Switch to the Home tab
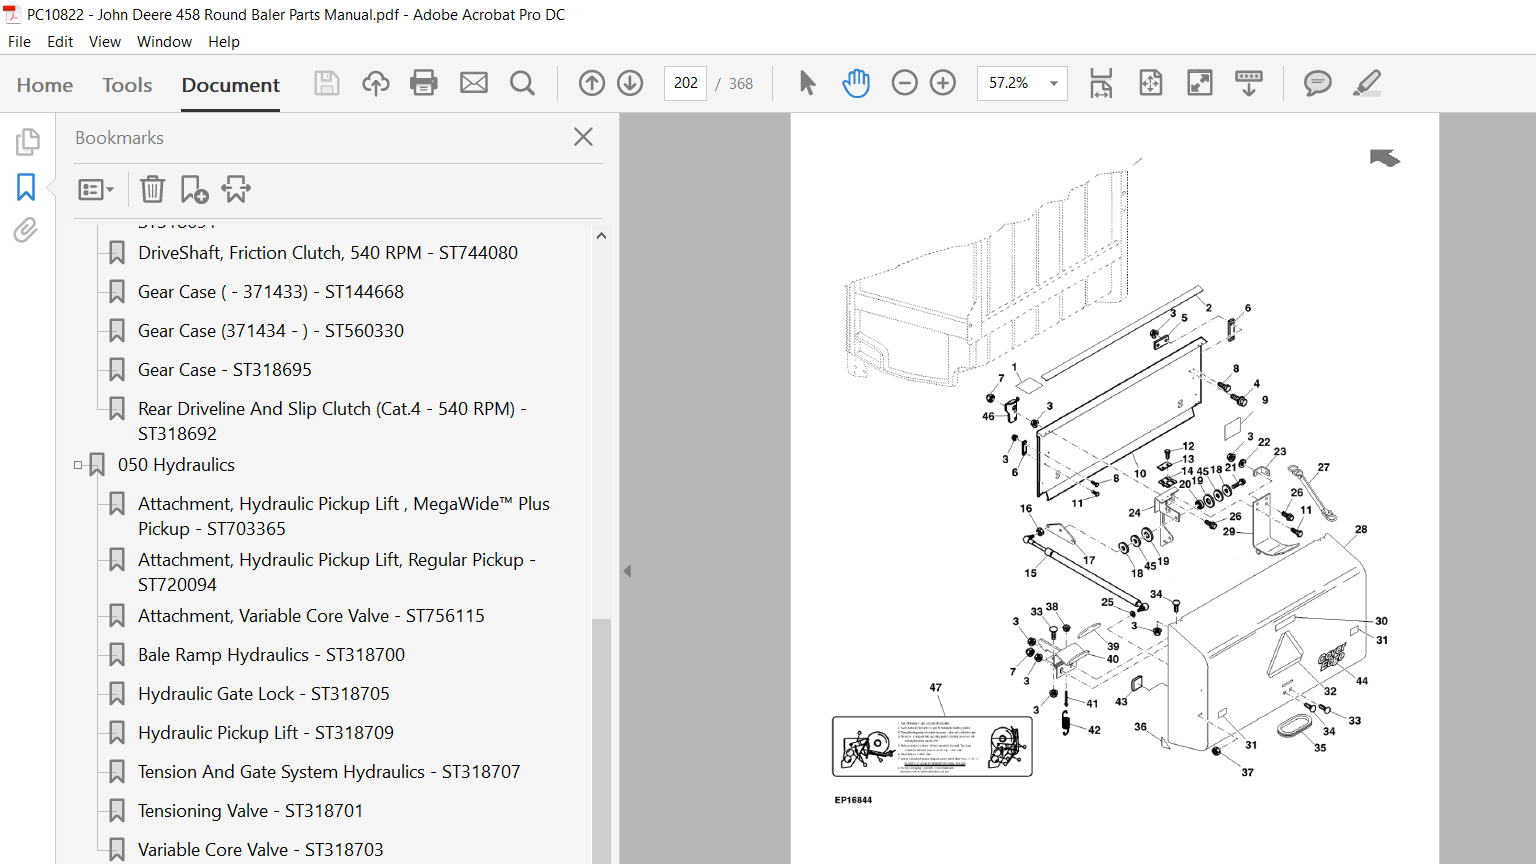The height and width of the screenshot is (864, 1536). tap(45, 85)
